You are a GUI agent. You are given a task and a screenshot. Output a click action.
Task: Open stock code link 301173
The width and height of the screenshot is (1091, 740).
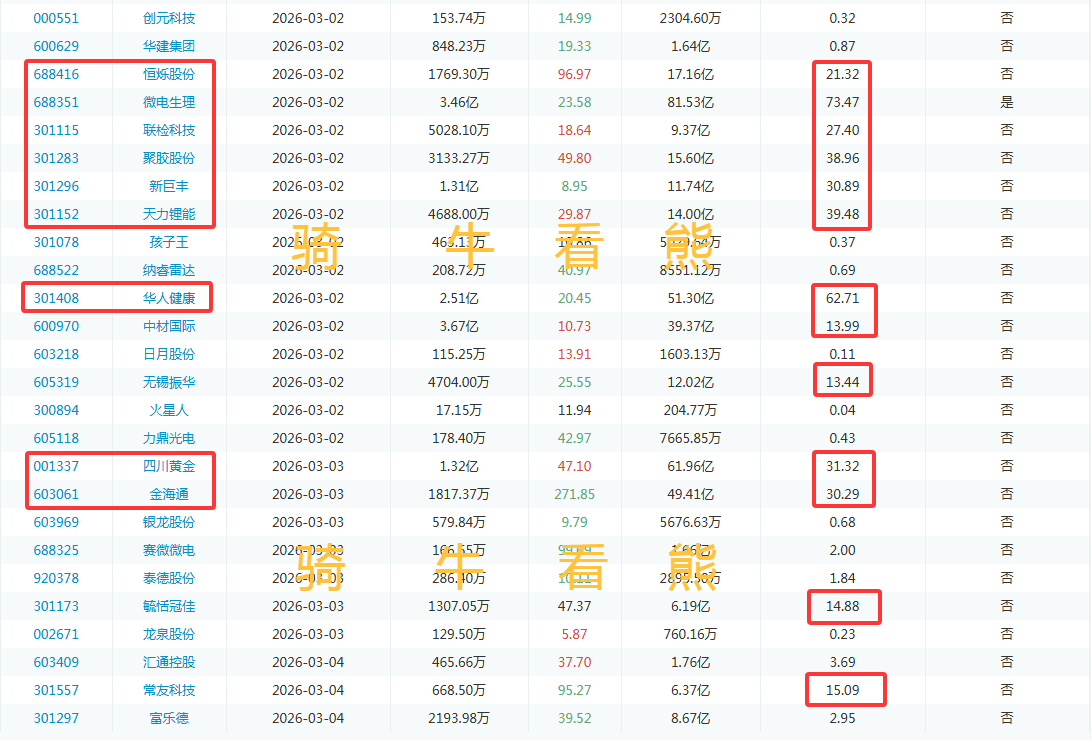(x=56, y=606)
